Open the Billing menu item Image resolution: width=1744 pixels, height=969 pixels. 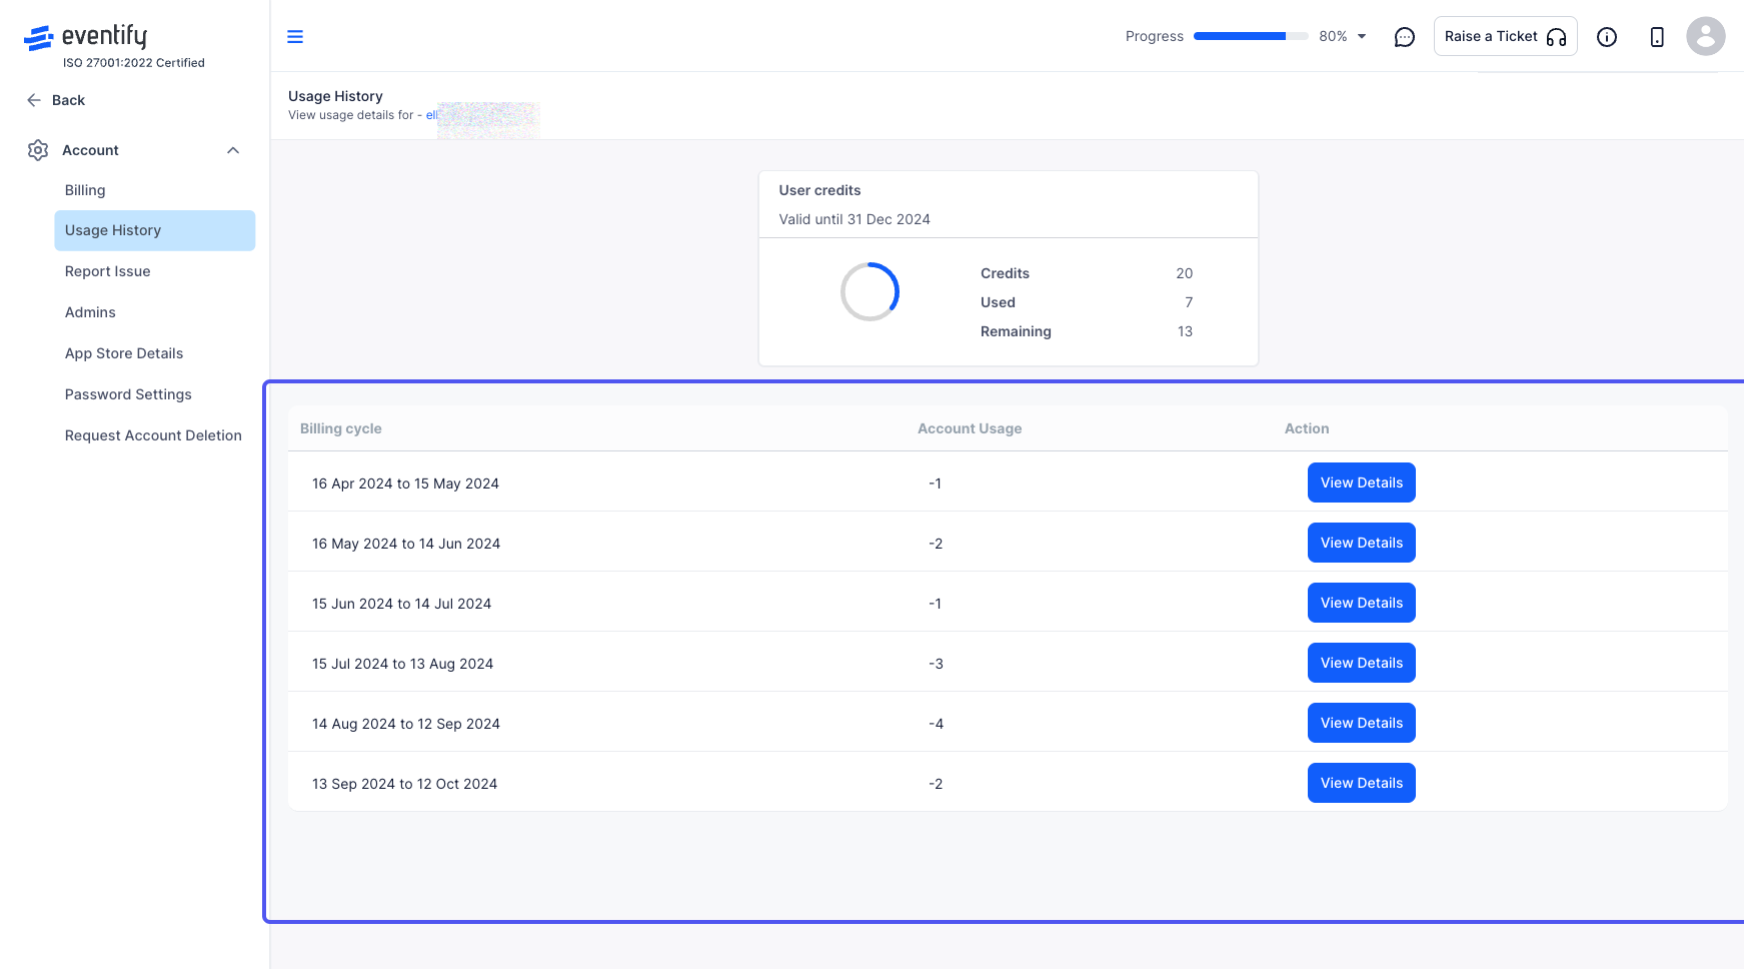click(85, 190)
